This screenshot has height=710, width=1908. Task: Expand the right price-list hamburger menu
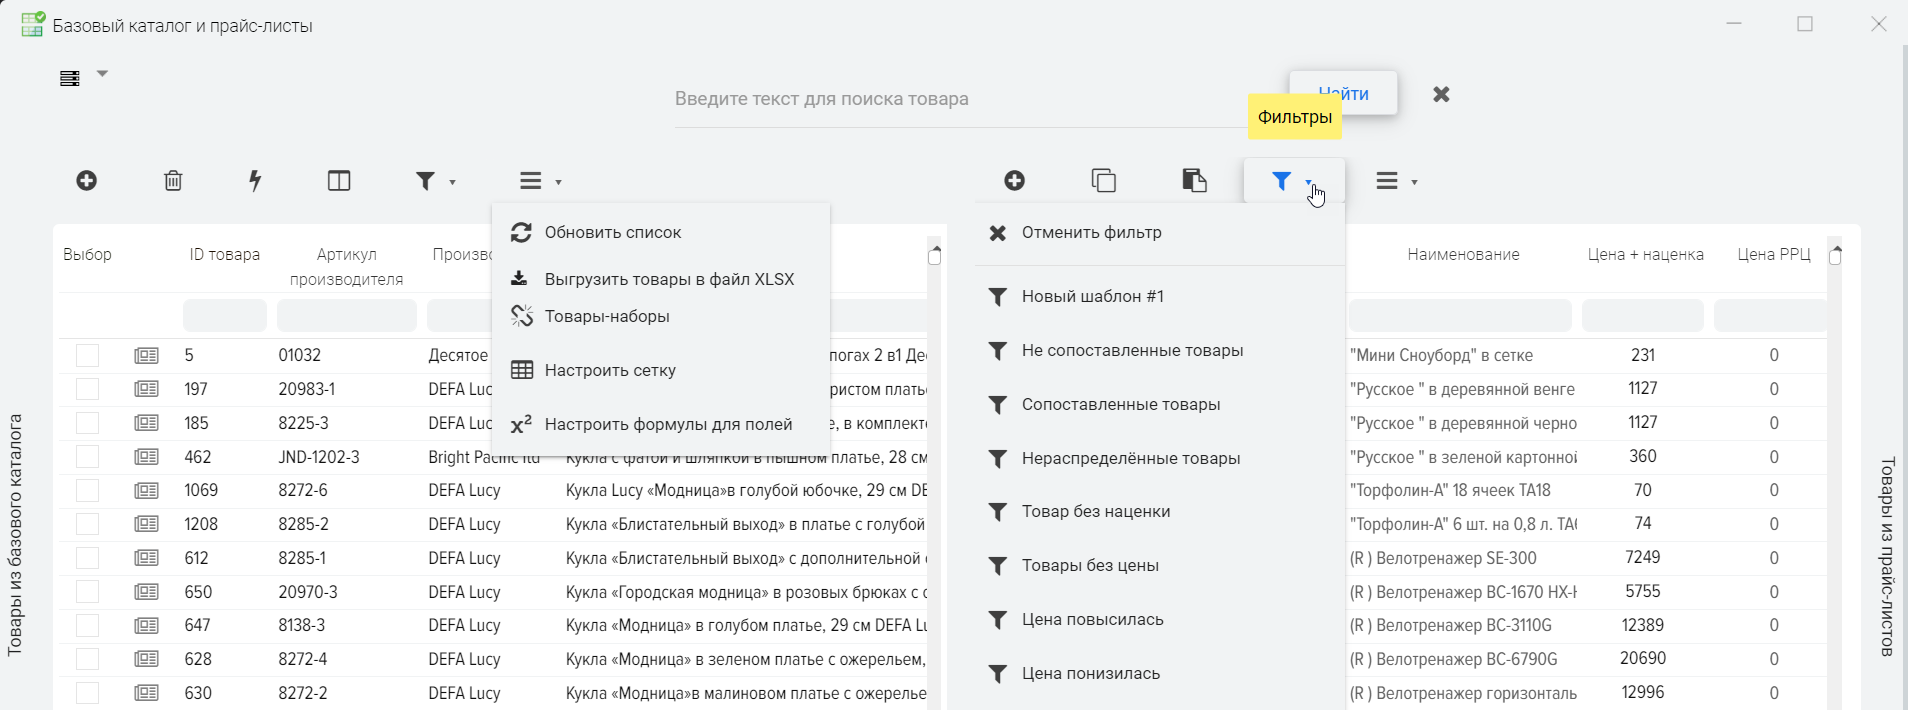(x=1396, y=181)
